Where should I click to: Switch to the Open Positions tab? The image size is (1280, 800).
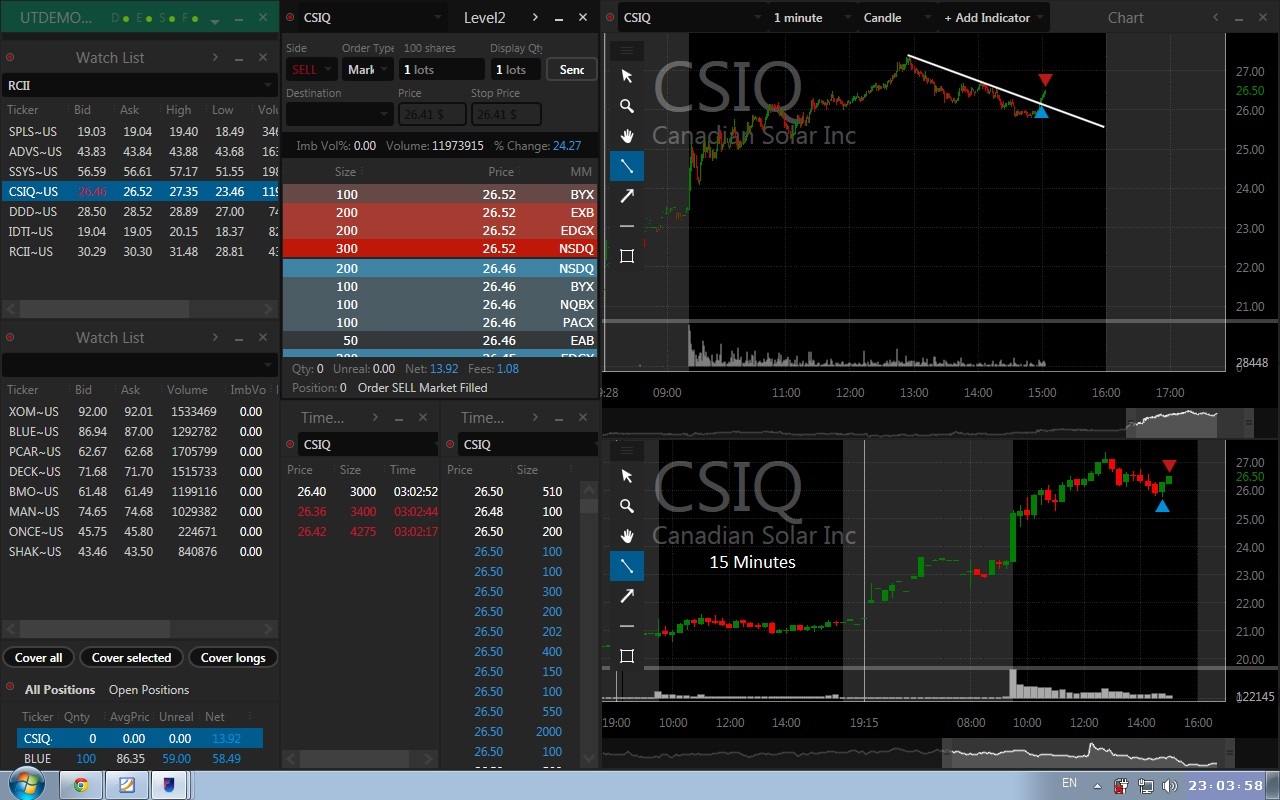pos(148,690)
